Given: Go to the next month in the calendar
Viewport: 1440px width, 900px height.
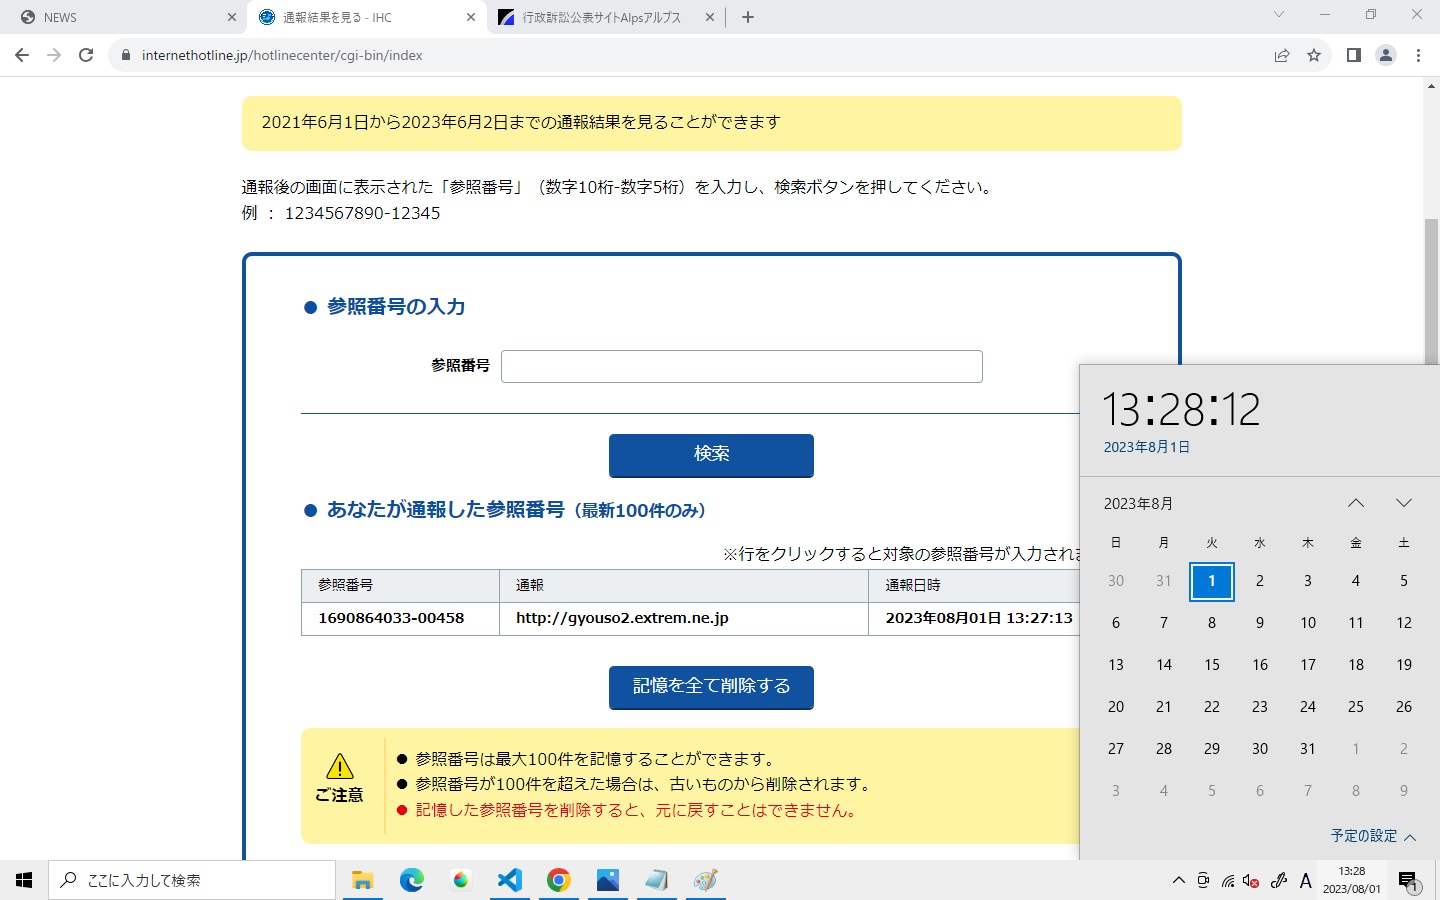Looking at the screenshot, I should (x=1404, y=503).
